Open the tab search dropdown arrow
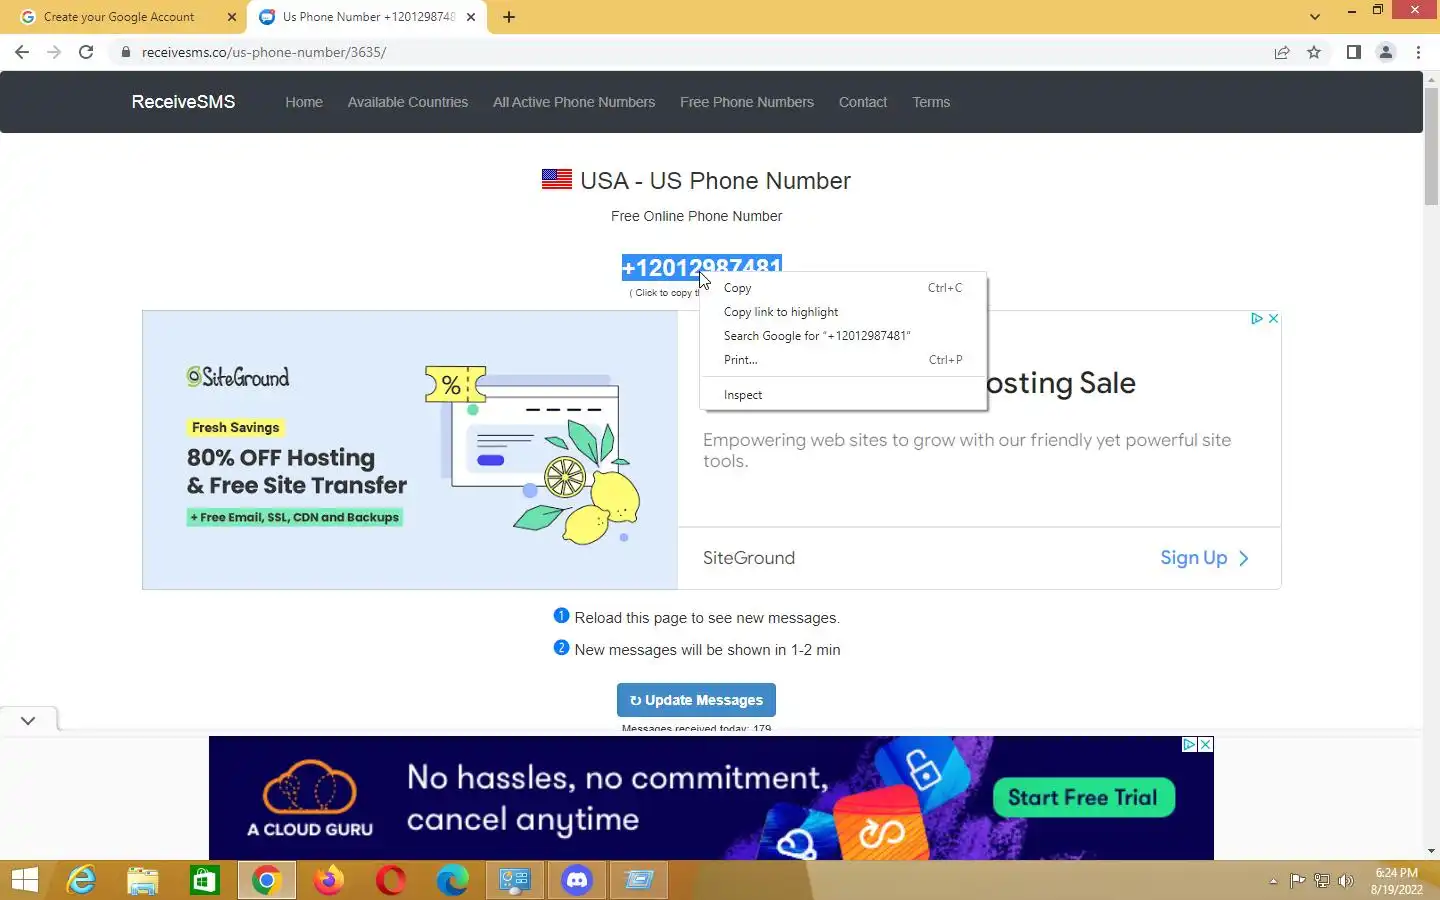Screen dimensions: 1440x900 (1315, 17)
